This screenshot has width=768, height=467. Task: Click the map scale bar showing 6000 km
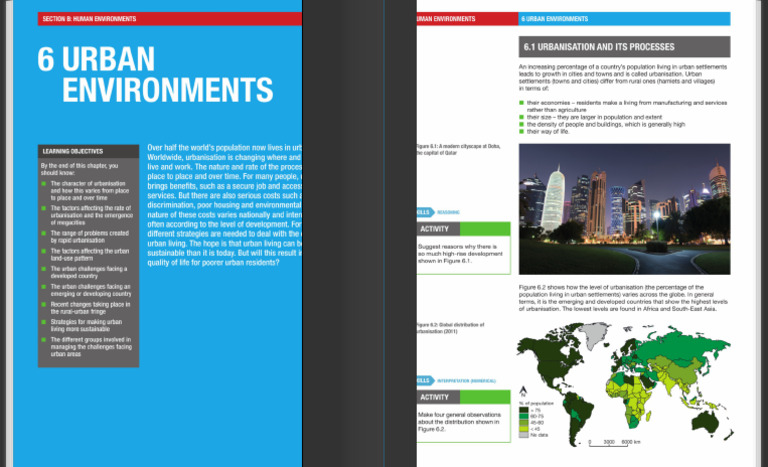coord(615,443)
